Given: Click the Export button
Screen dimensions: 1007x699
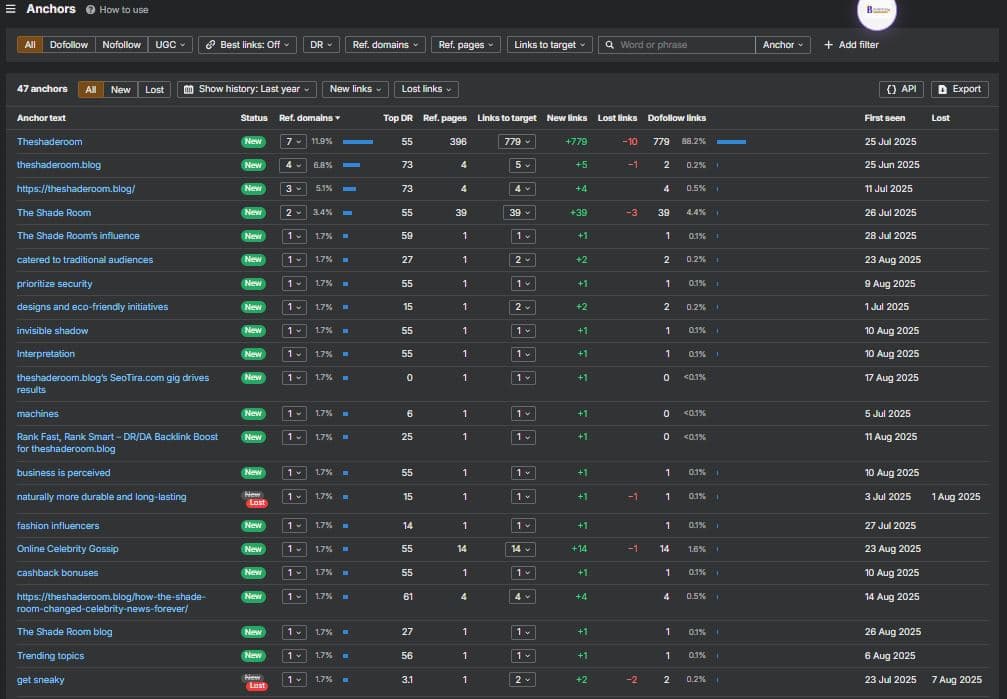Looking at the screenshot, I should tap(959, 89).
